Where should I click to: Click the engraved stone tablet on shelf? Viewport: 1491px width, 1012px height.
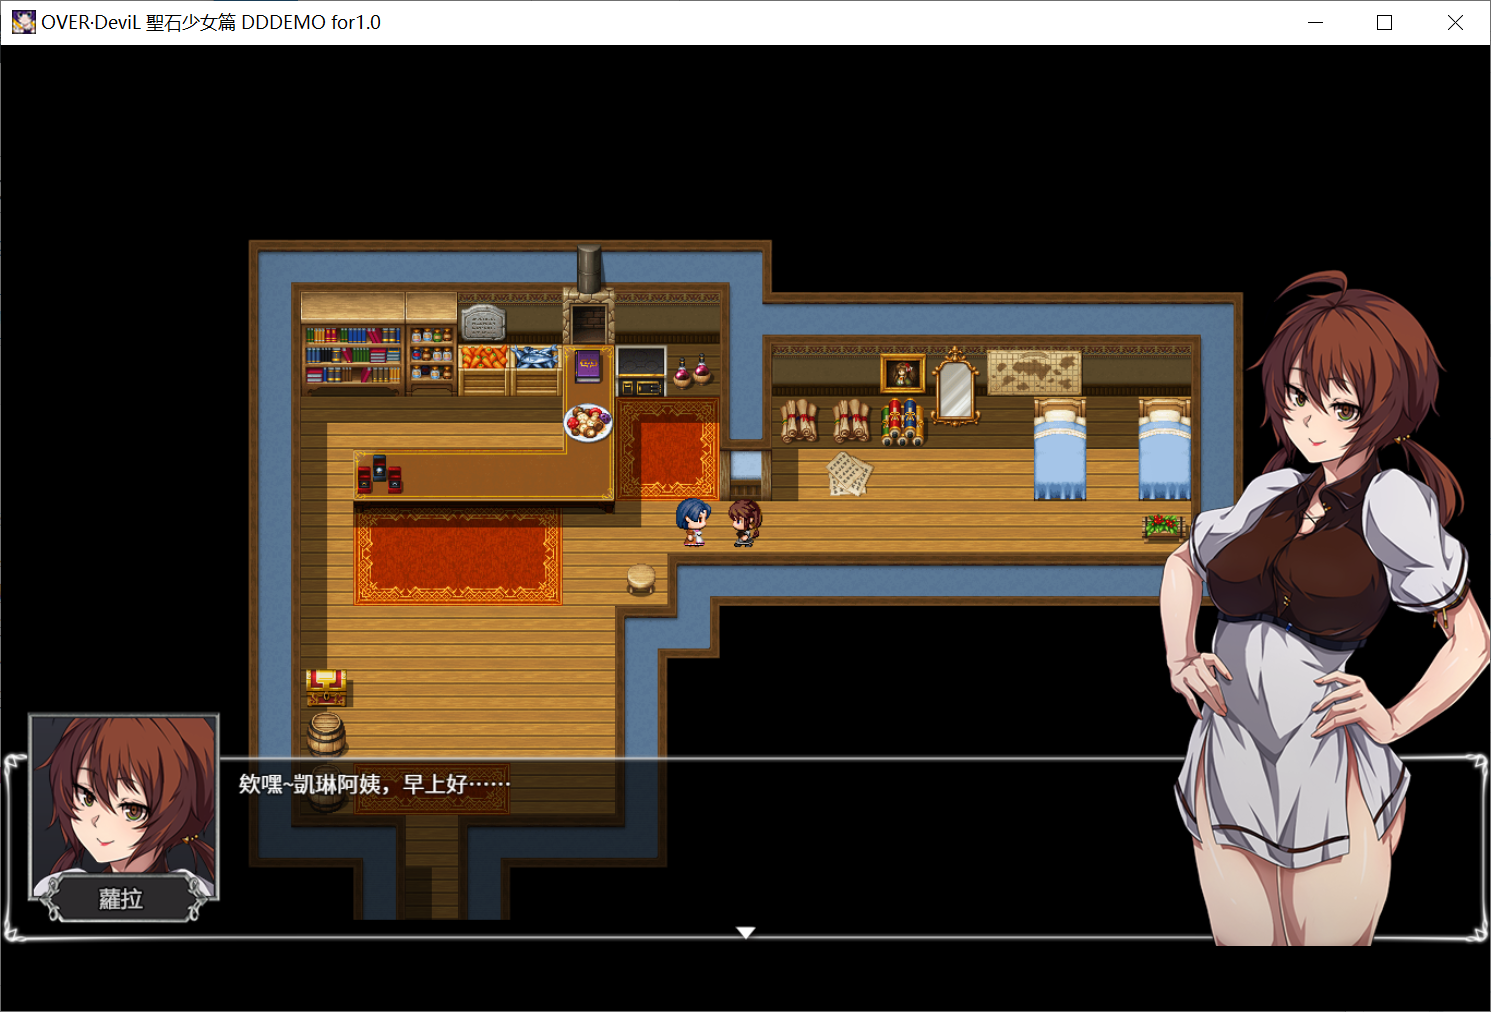(483, 322)
